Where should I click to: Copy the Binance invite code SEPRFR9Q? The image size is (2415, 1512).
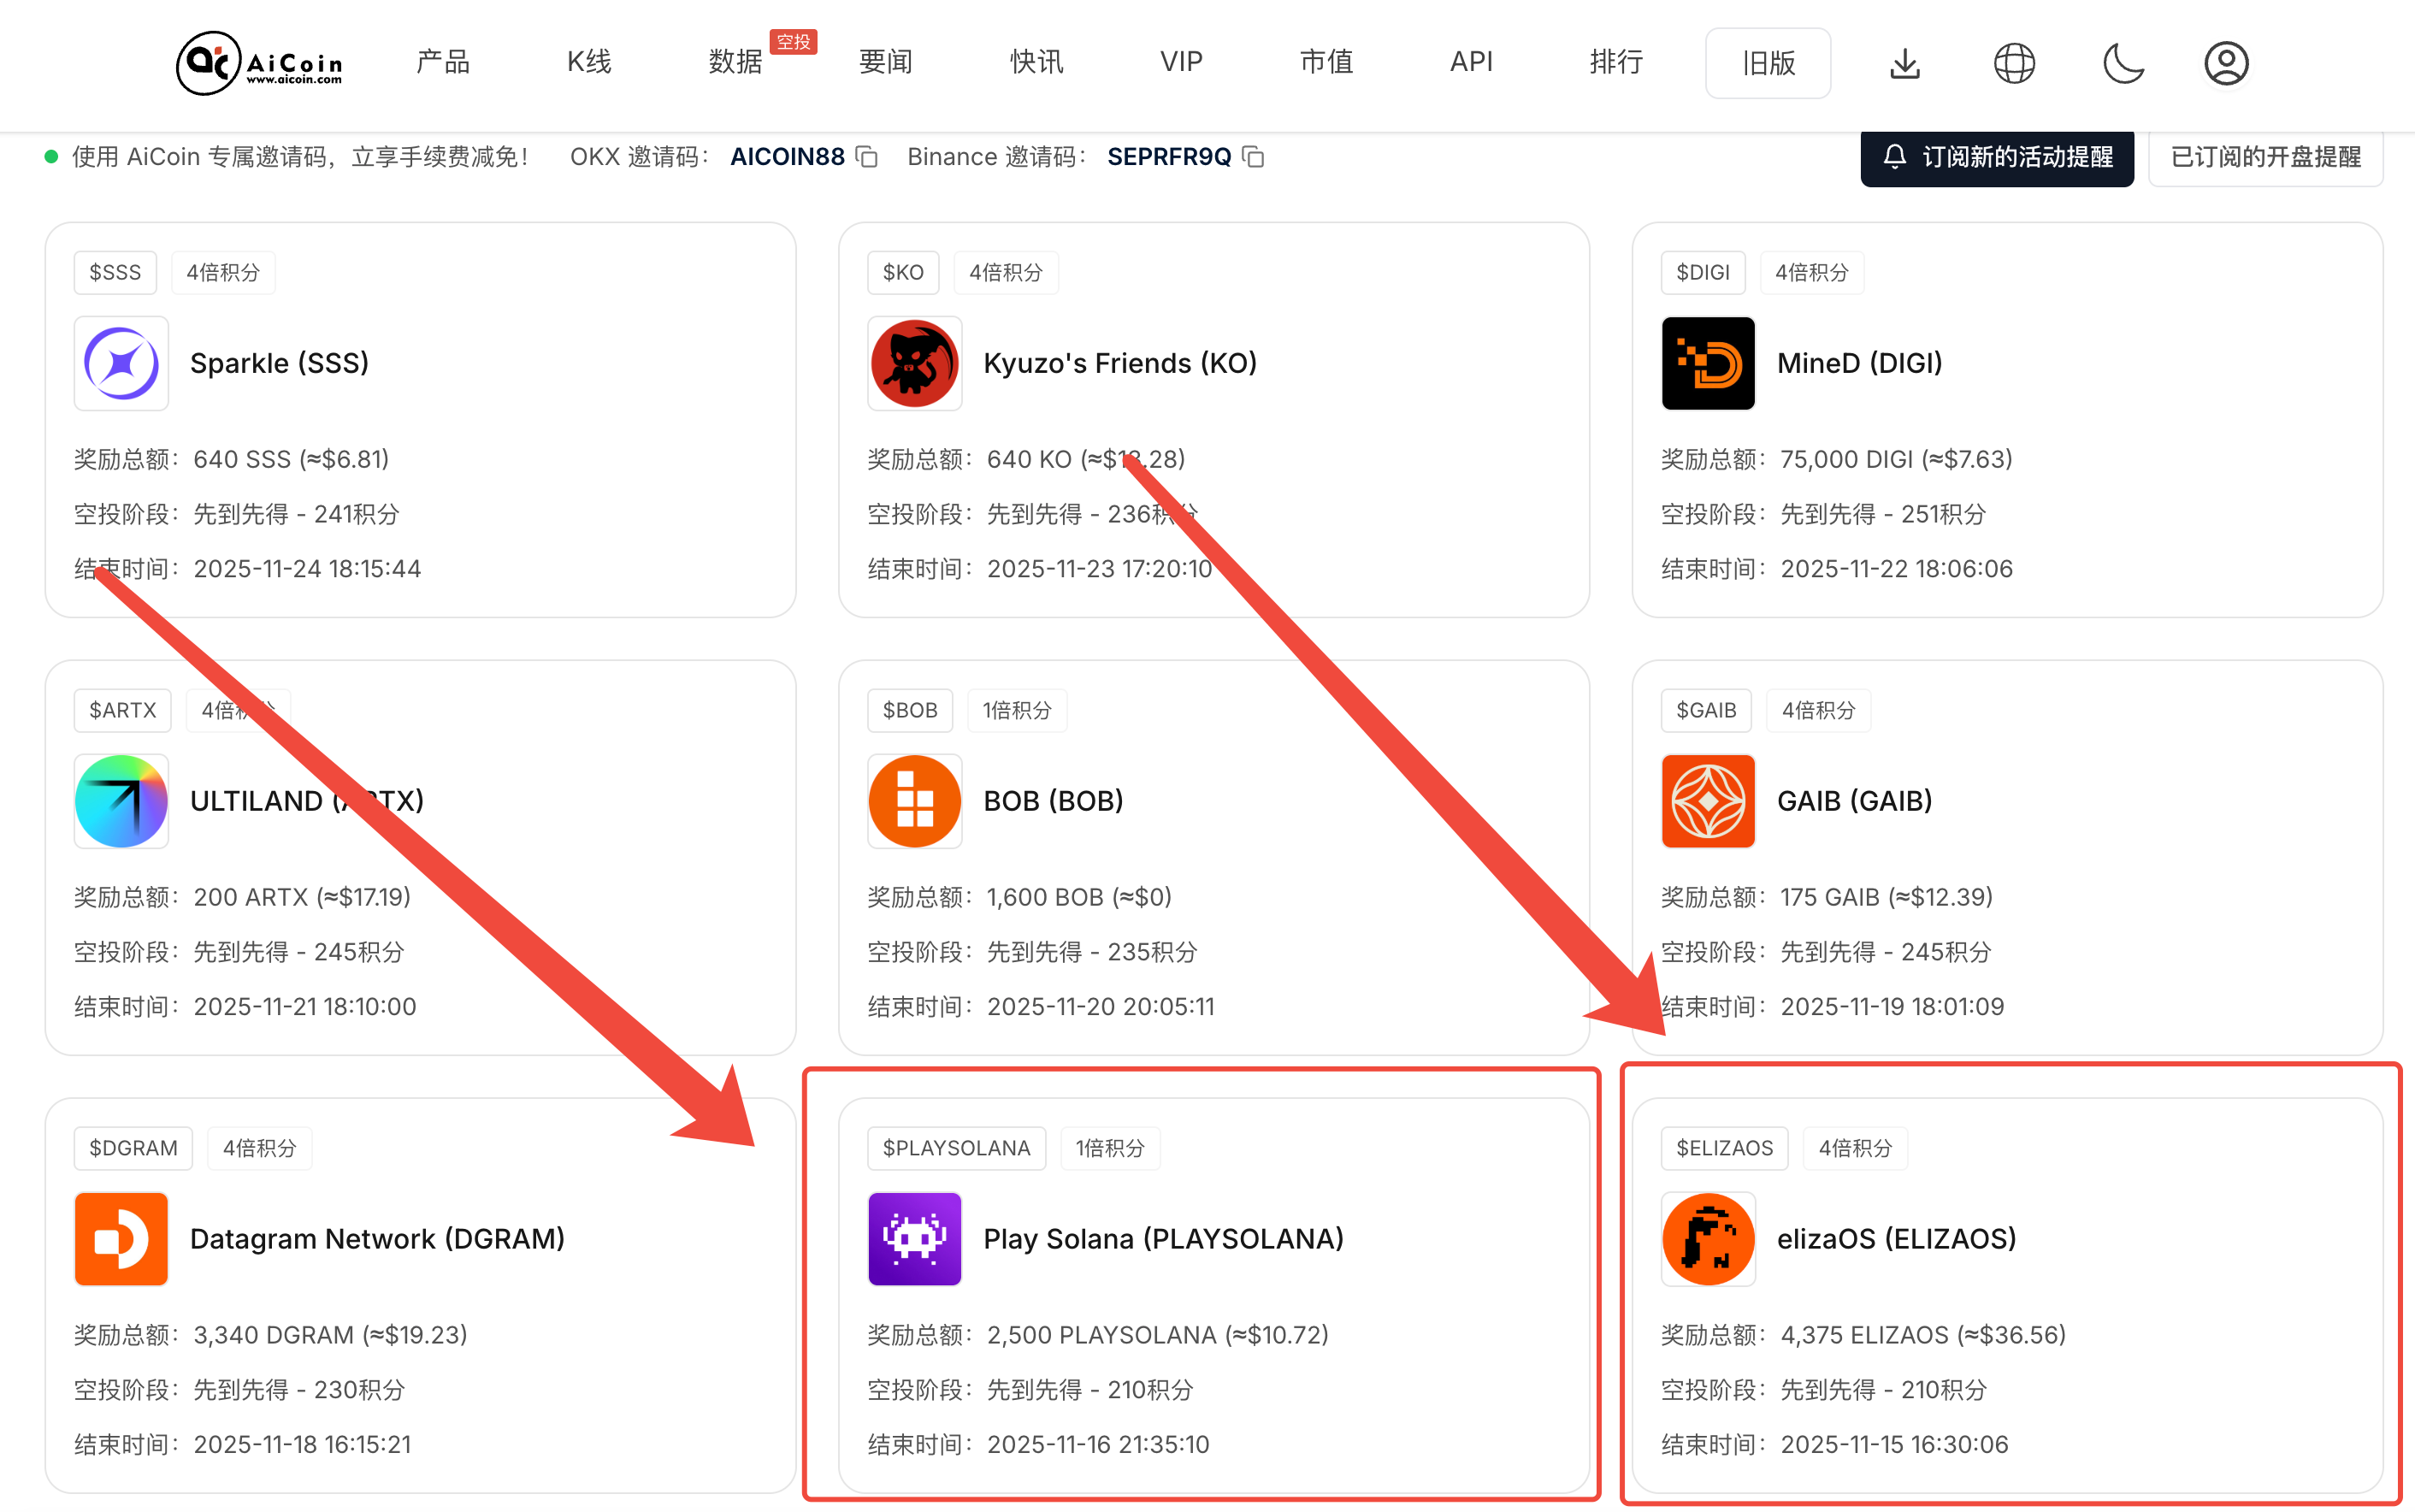pyautogui.click(x=1253, y=157)
